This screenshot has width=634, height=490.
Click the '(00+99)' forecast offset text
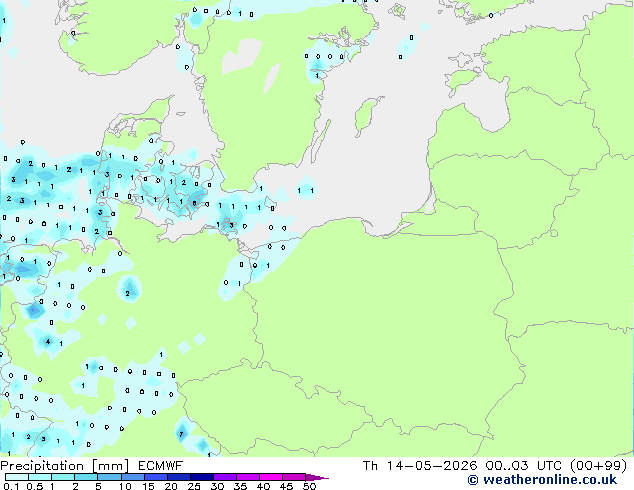coord(599,466)
